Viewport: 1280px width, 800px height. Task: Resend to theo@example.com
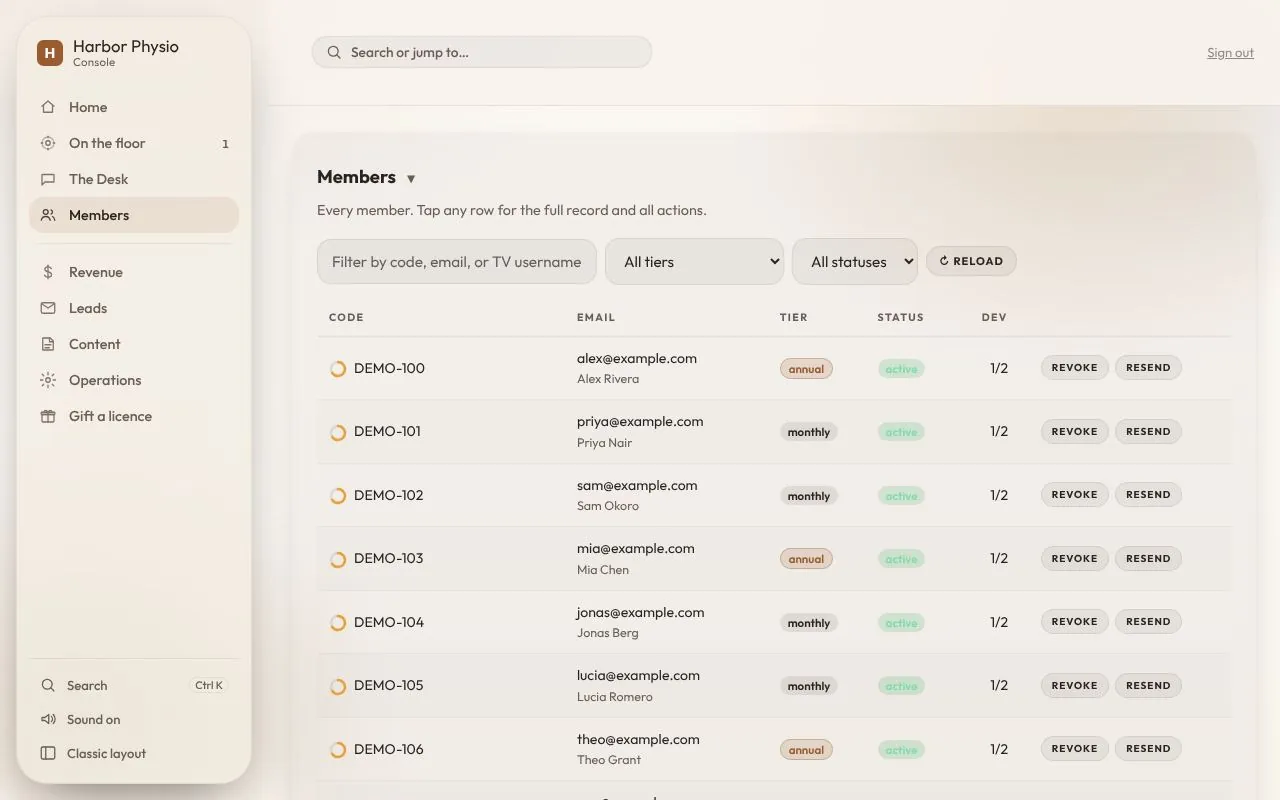click(1148, 748)
